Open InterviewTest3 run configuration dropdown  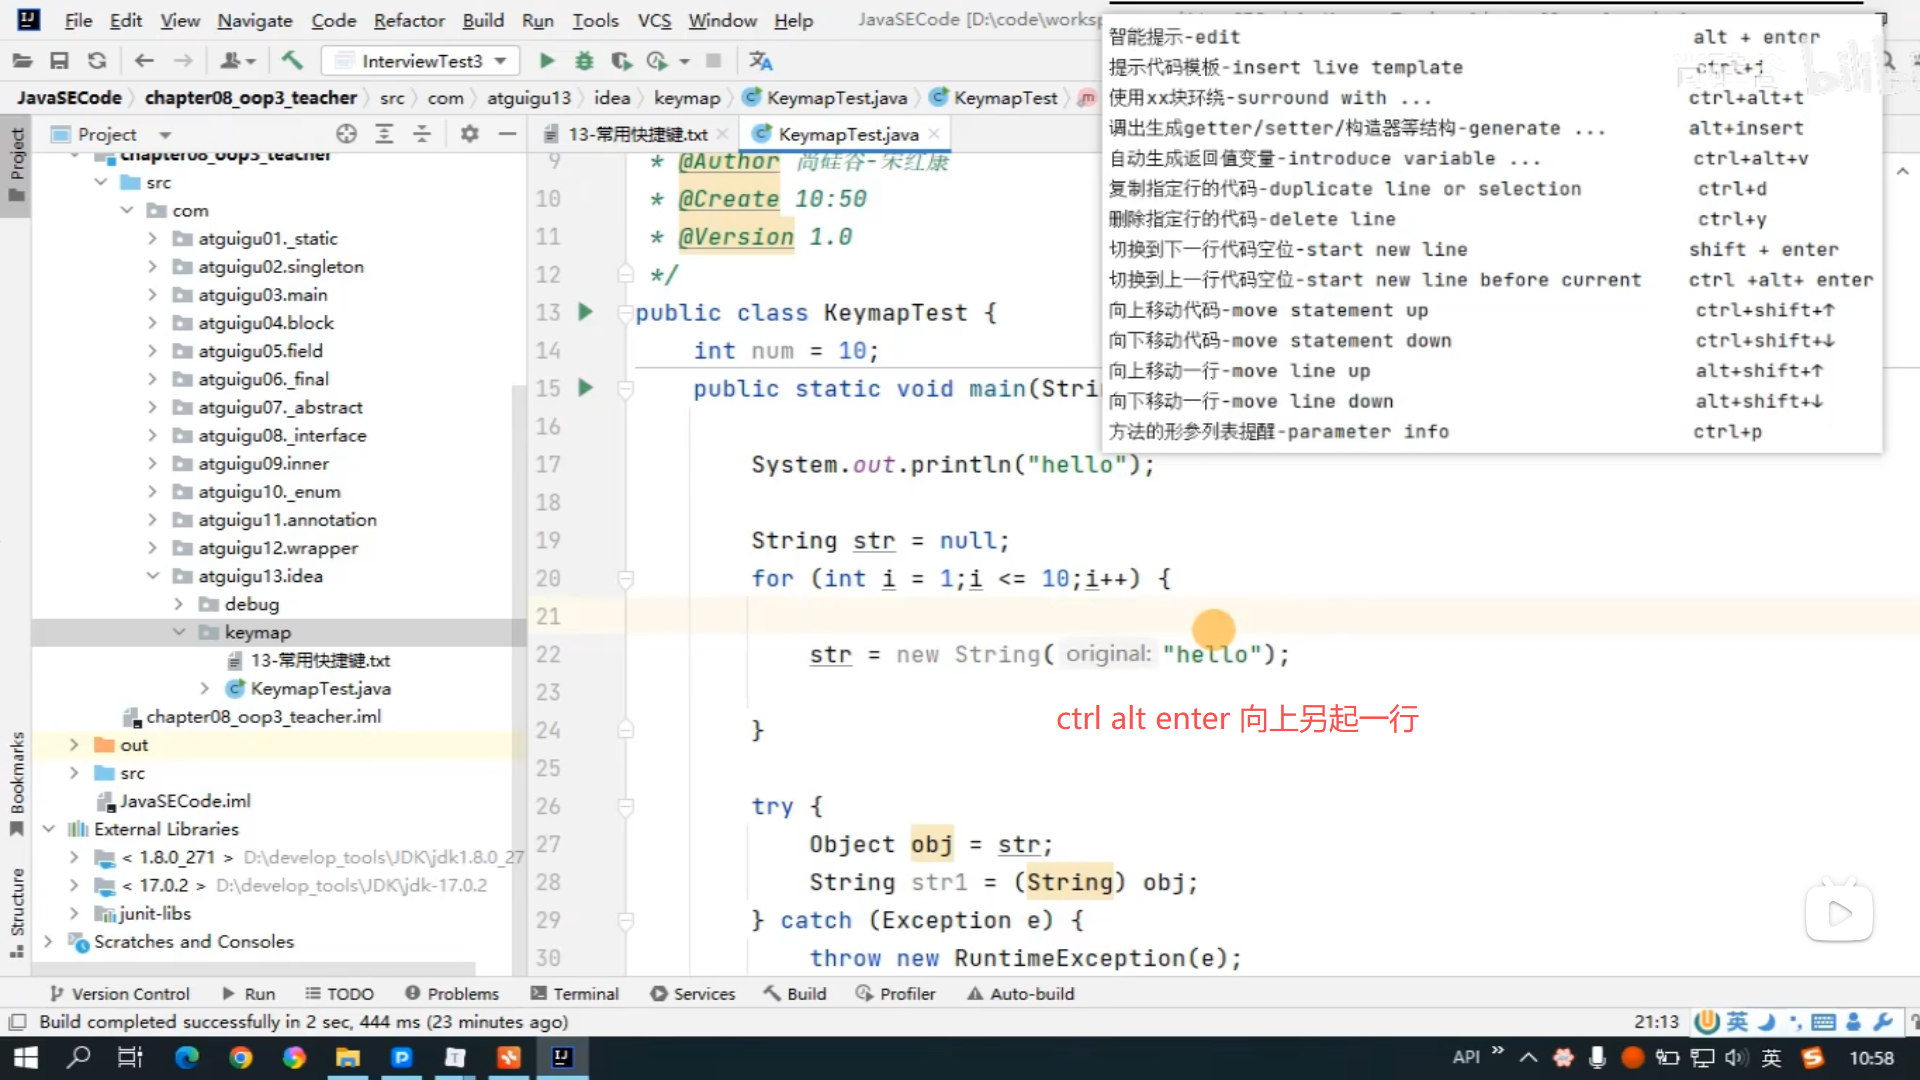tap(421, 61)
